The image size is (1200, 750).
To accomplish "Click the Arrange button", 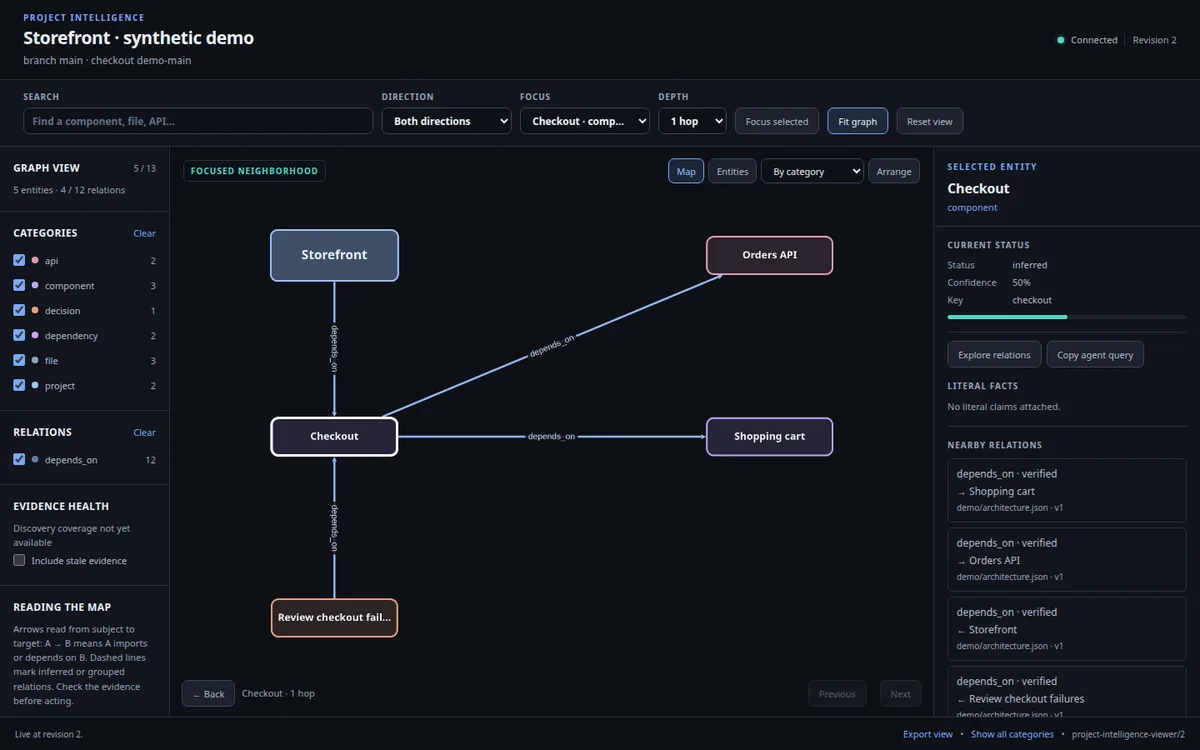I will click(x=894, y=172).
